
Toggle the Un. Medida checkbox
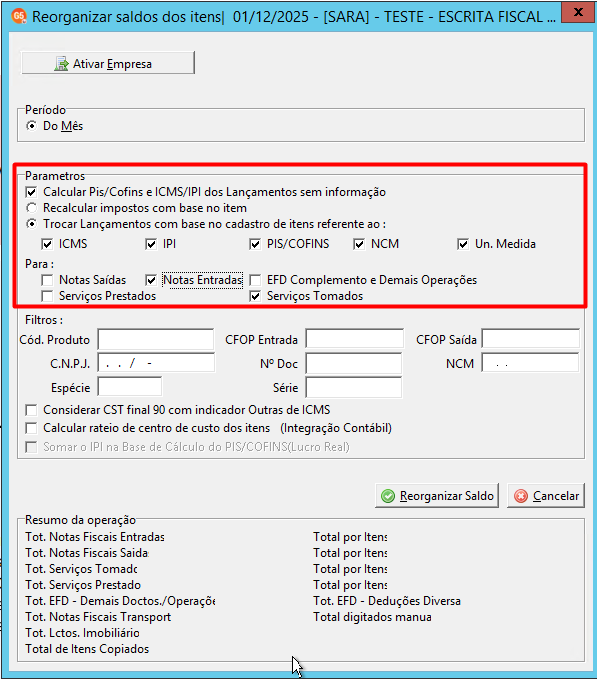pos(463,244)
